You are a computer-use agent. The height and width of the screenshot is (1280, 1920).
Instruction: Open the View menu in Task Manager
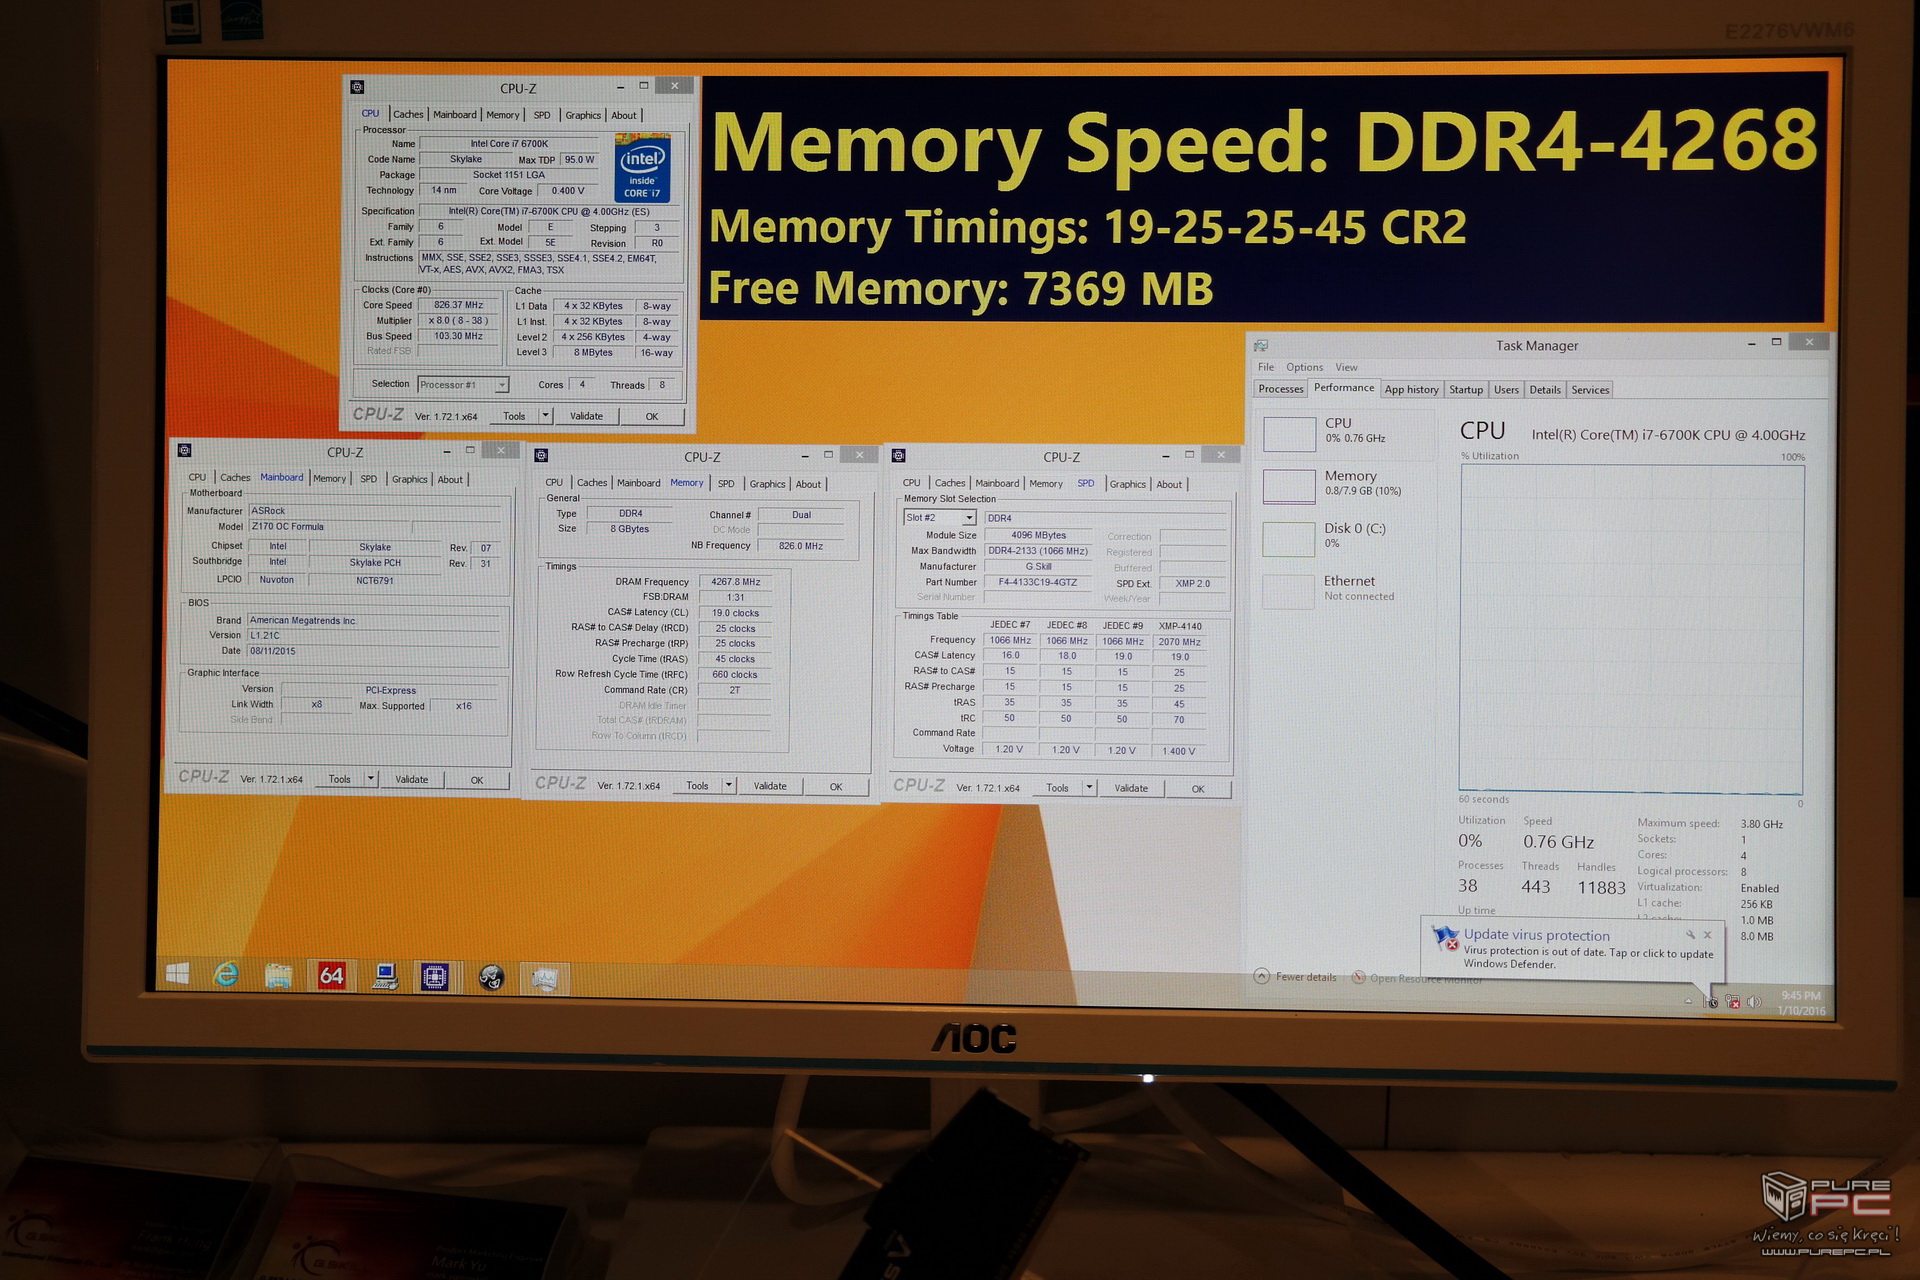click(x=1346, y=367)
